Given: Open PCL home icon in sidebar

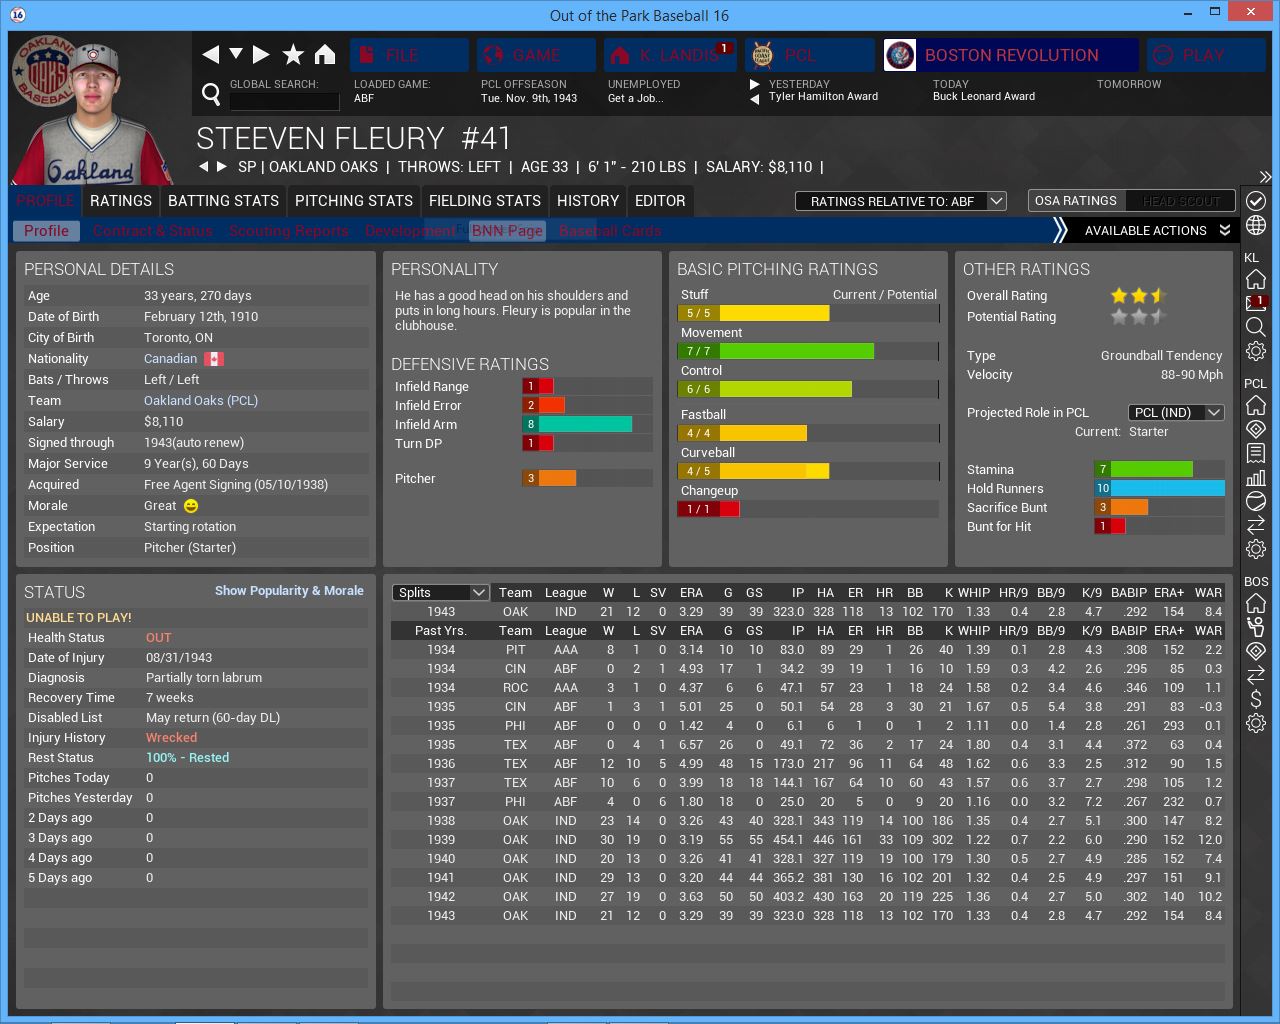Looking at the screenshot, I should tap(1256, 405).
